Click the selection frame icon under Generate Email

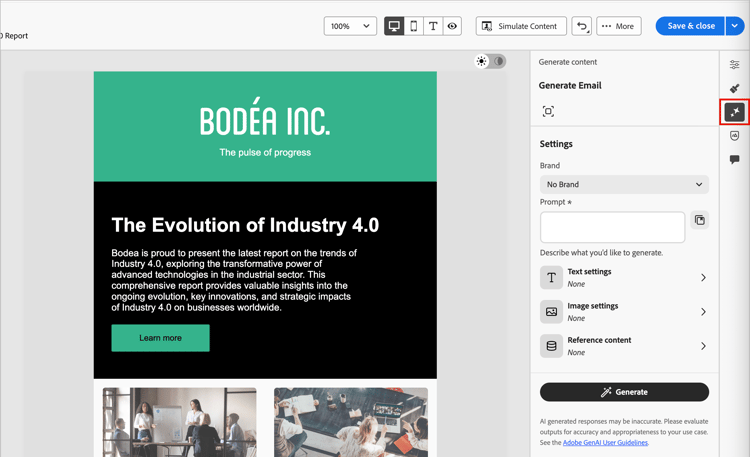548,111
